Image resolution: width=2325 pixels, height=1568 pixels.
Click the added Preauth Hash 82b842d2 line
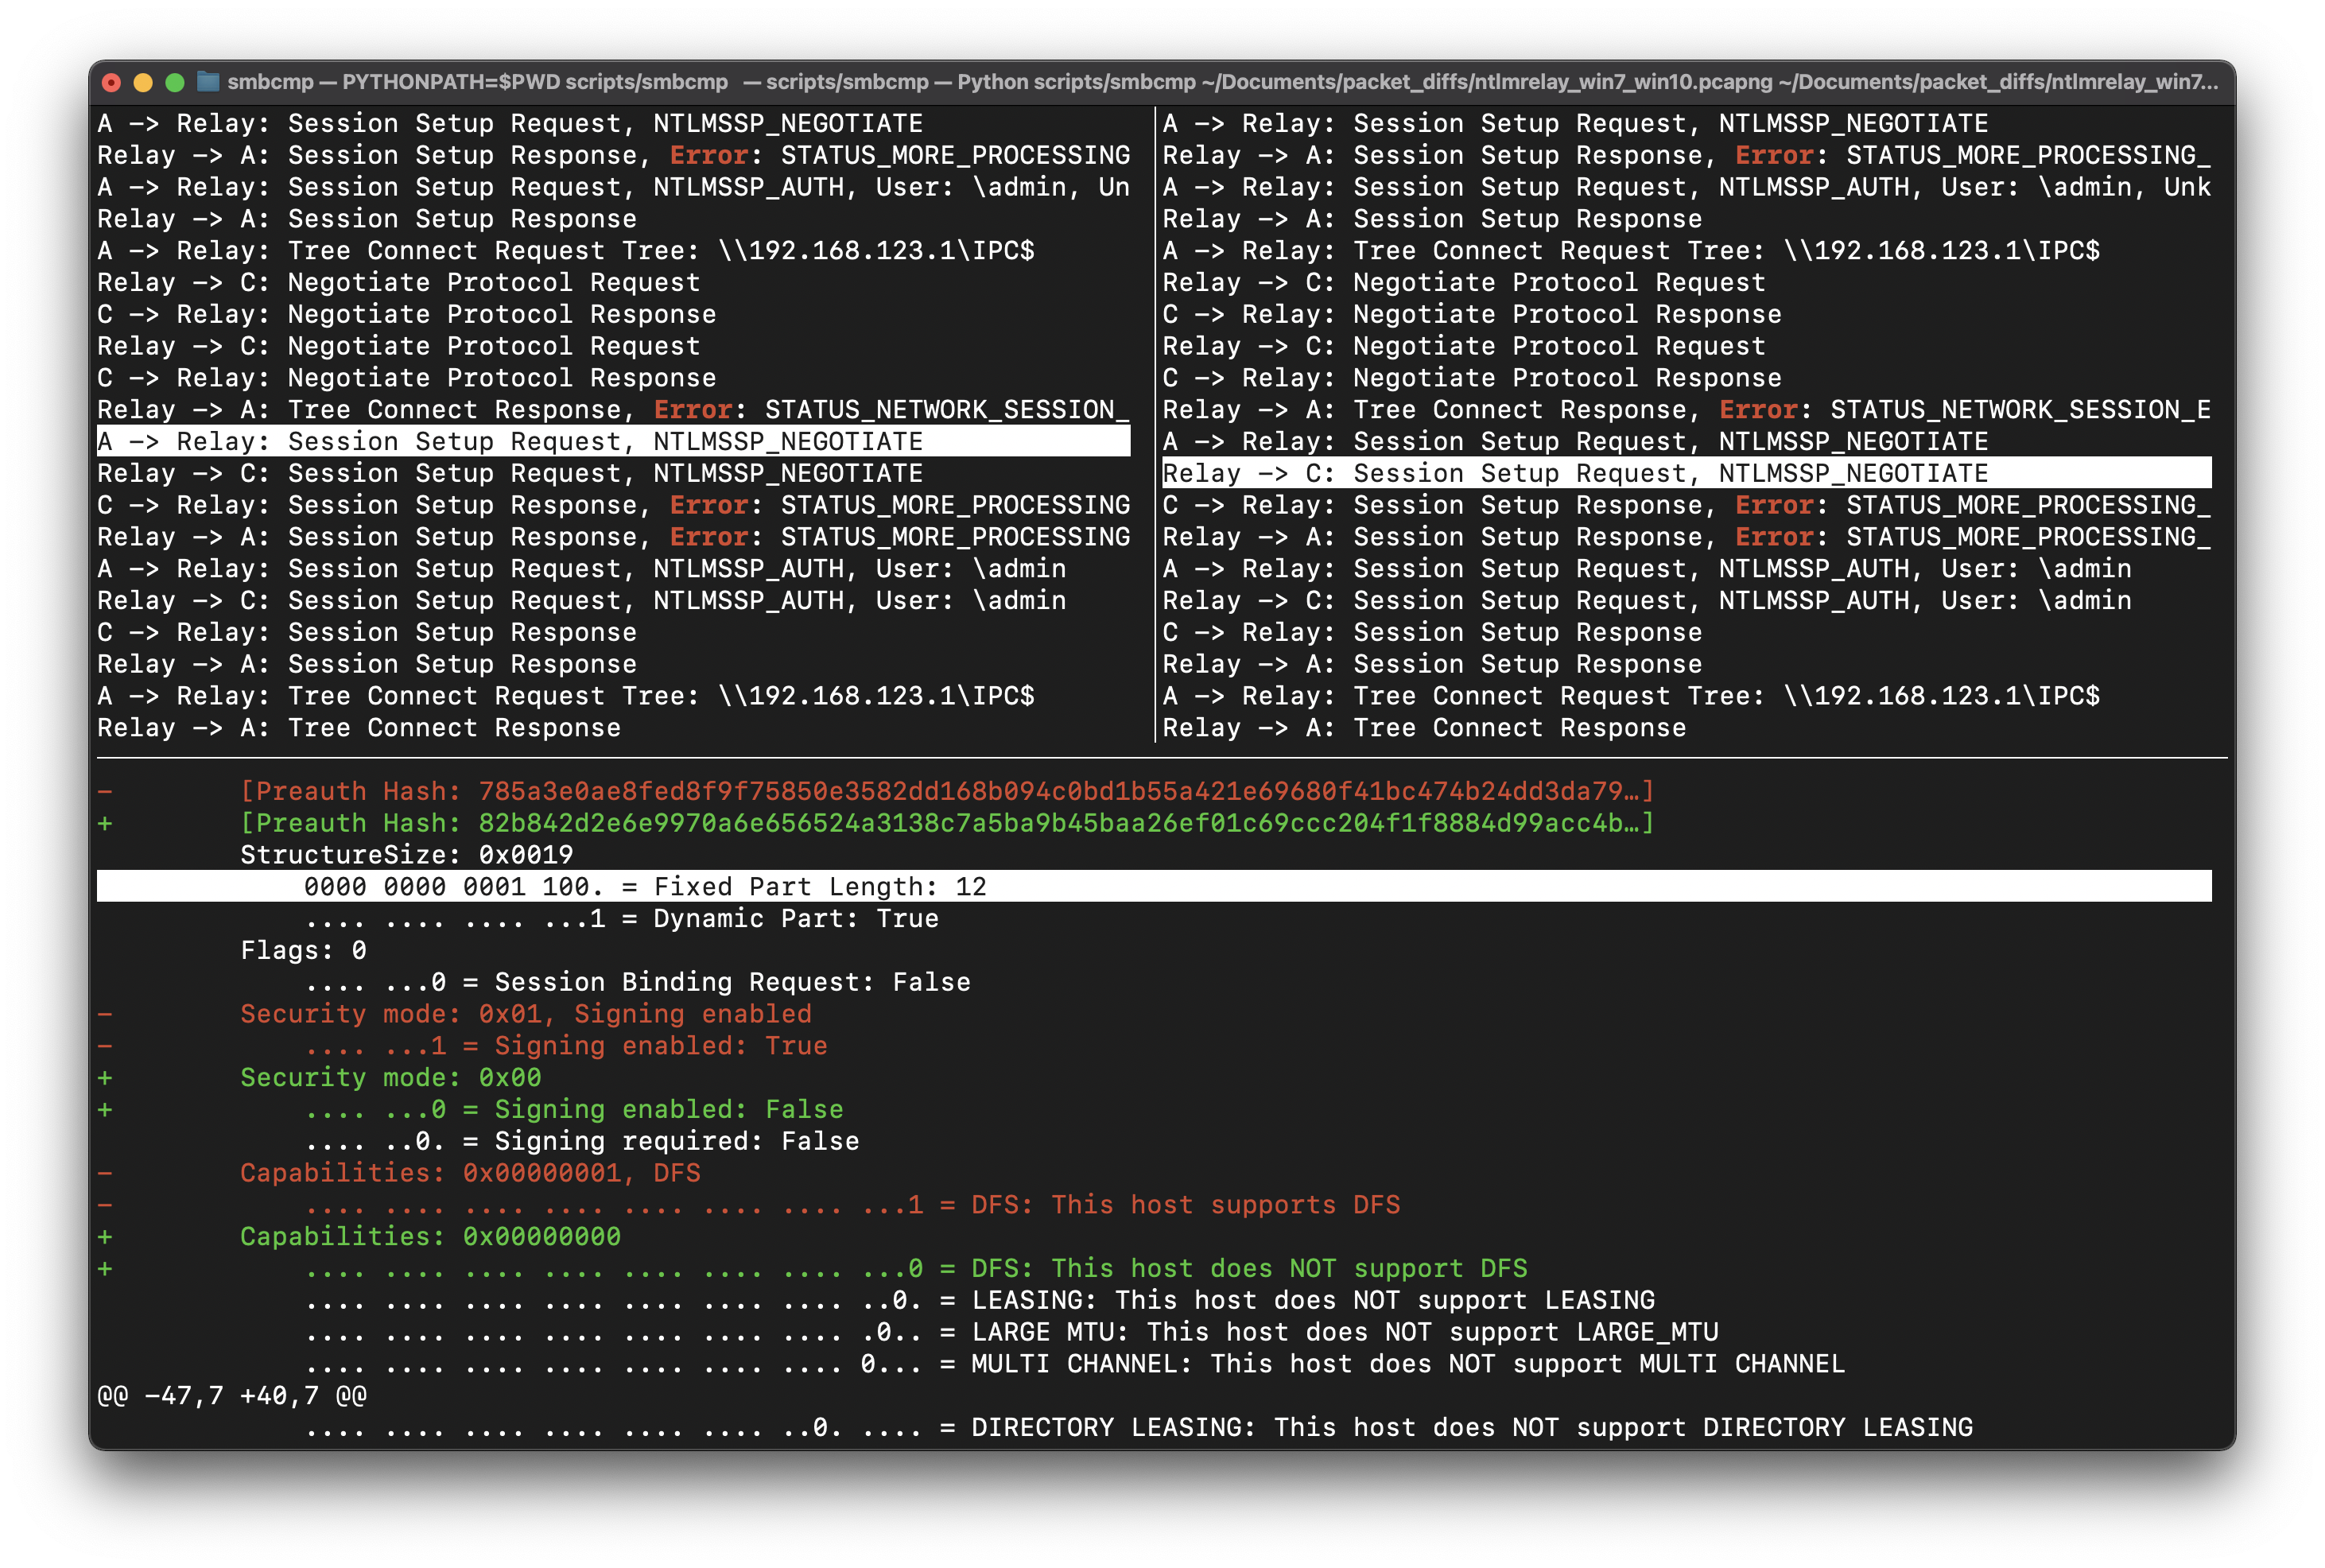tap(946, 823)
